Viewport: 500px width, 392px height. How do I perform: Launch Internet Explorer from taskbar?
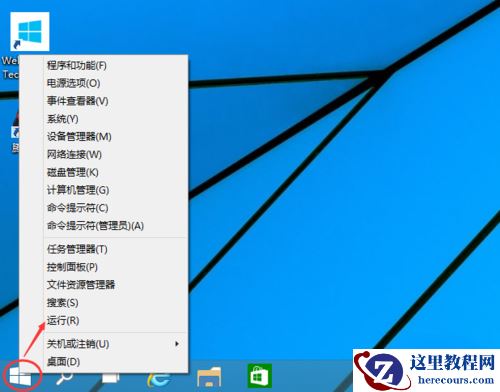click(160, 379)
